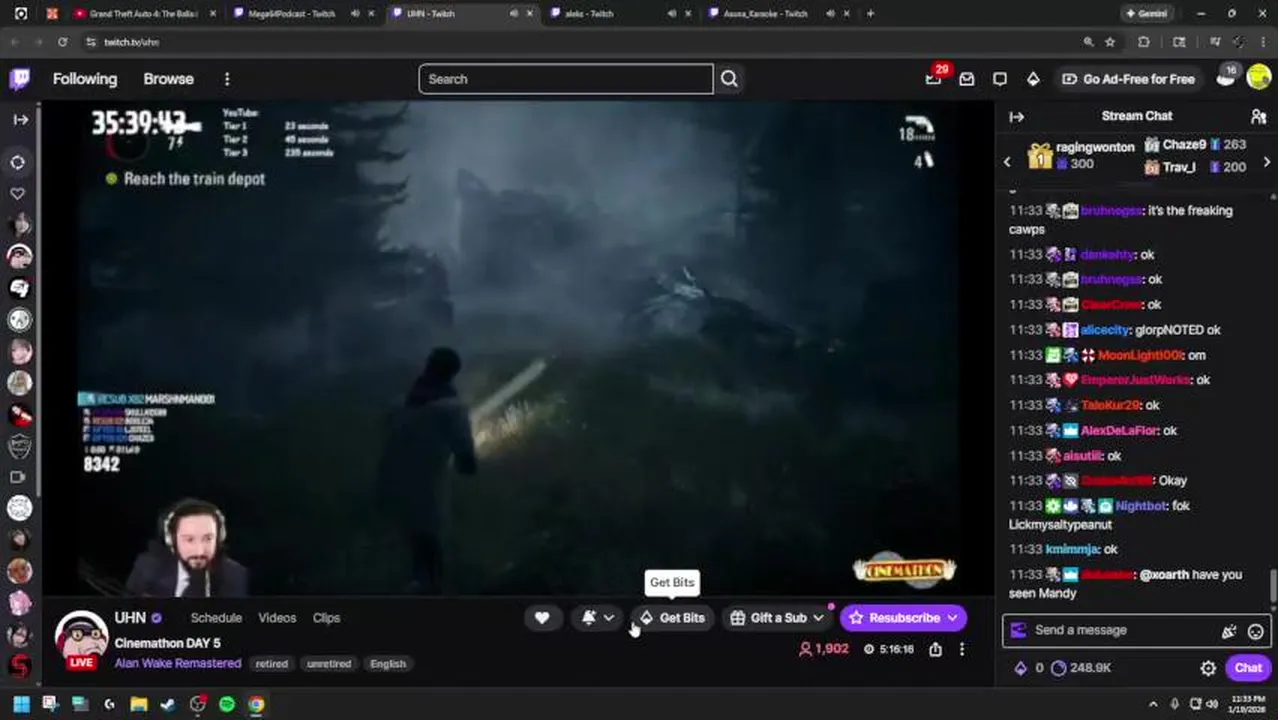Click the Bits balance icon showing 0
Image resolution: width=1278 pixels, height=720 pixels.
pos(1021,668)
